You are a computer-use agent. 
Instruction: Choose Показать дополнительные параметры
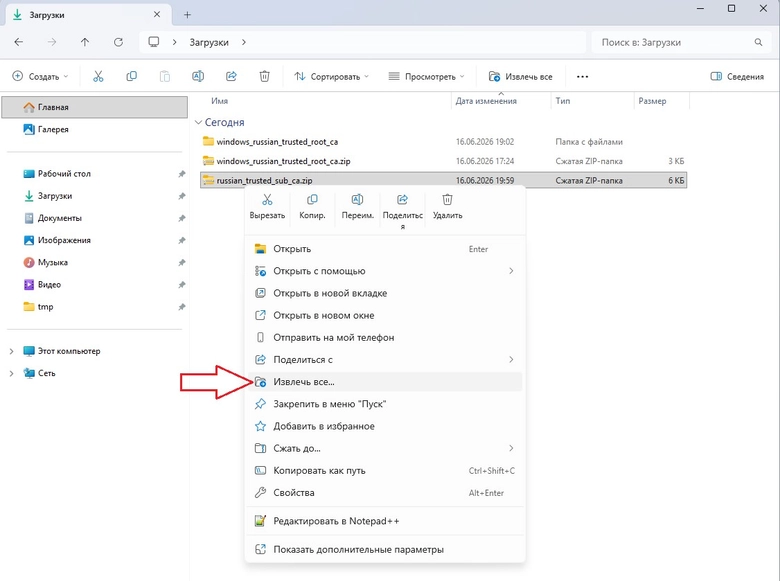385,550
